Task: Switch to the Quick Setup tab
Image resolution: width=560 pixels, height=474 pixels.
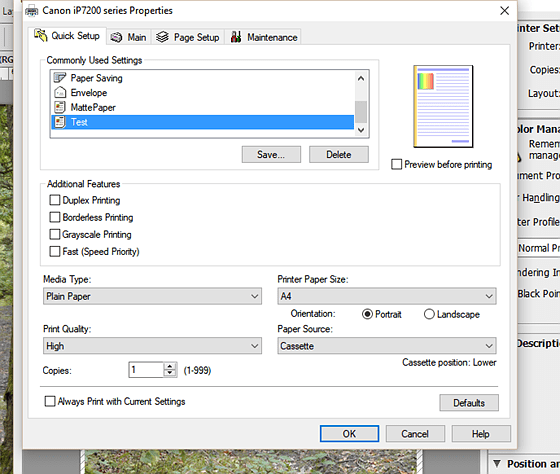Action: coord(67,36)
